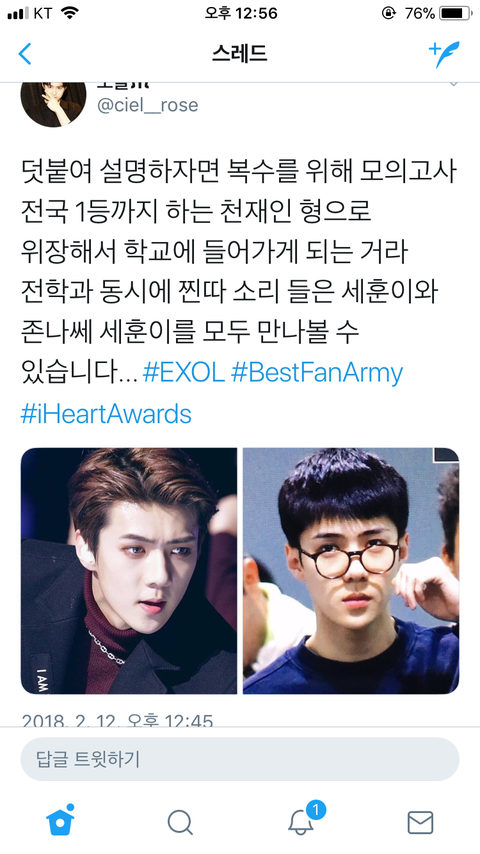Tap the #EXOL hashtag
This screenshot has height=854, width=480.
pyautogui.click(x=184, y=373)
